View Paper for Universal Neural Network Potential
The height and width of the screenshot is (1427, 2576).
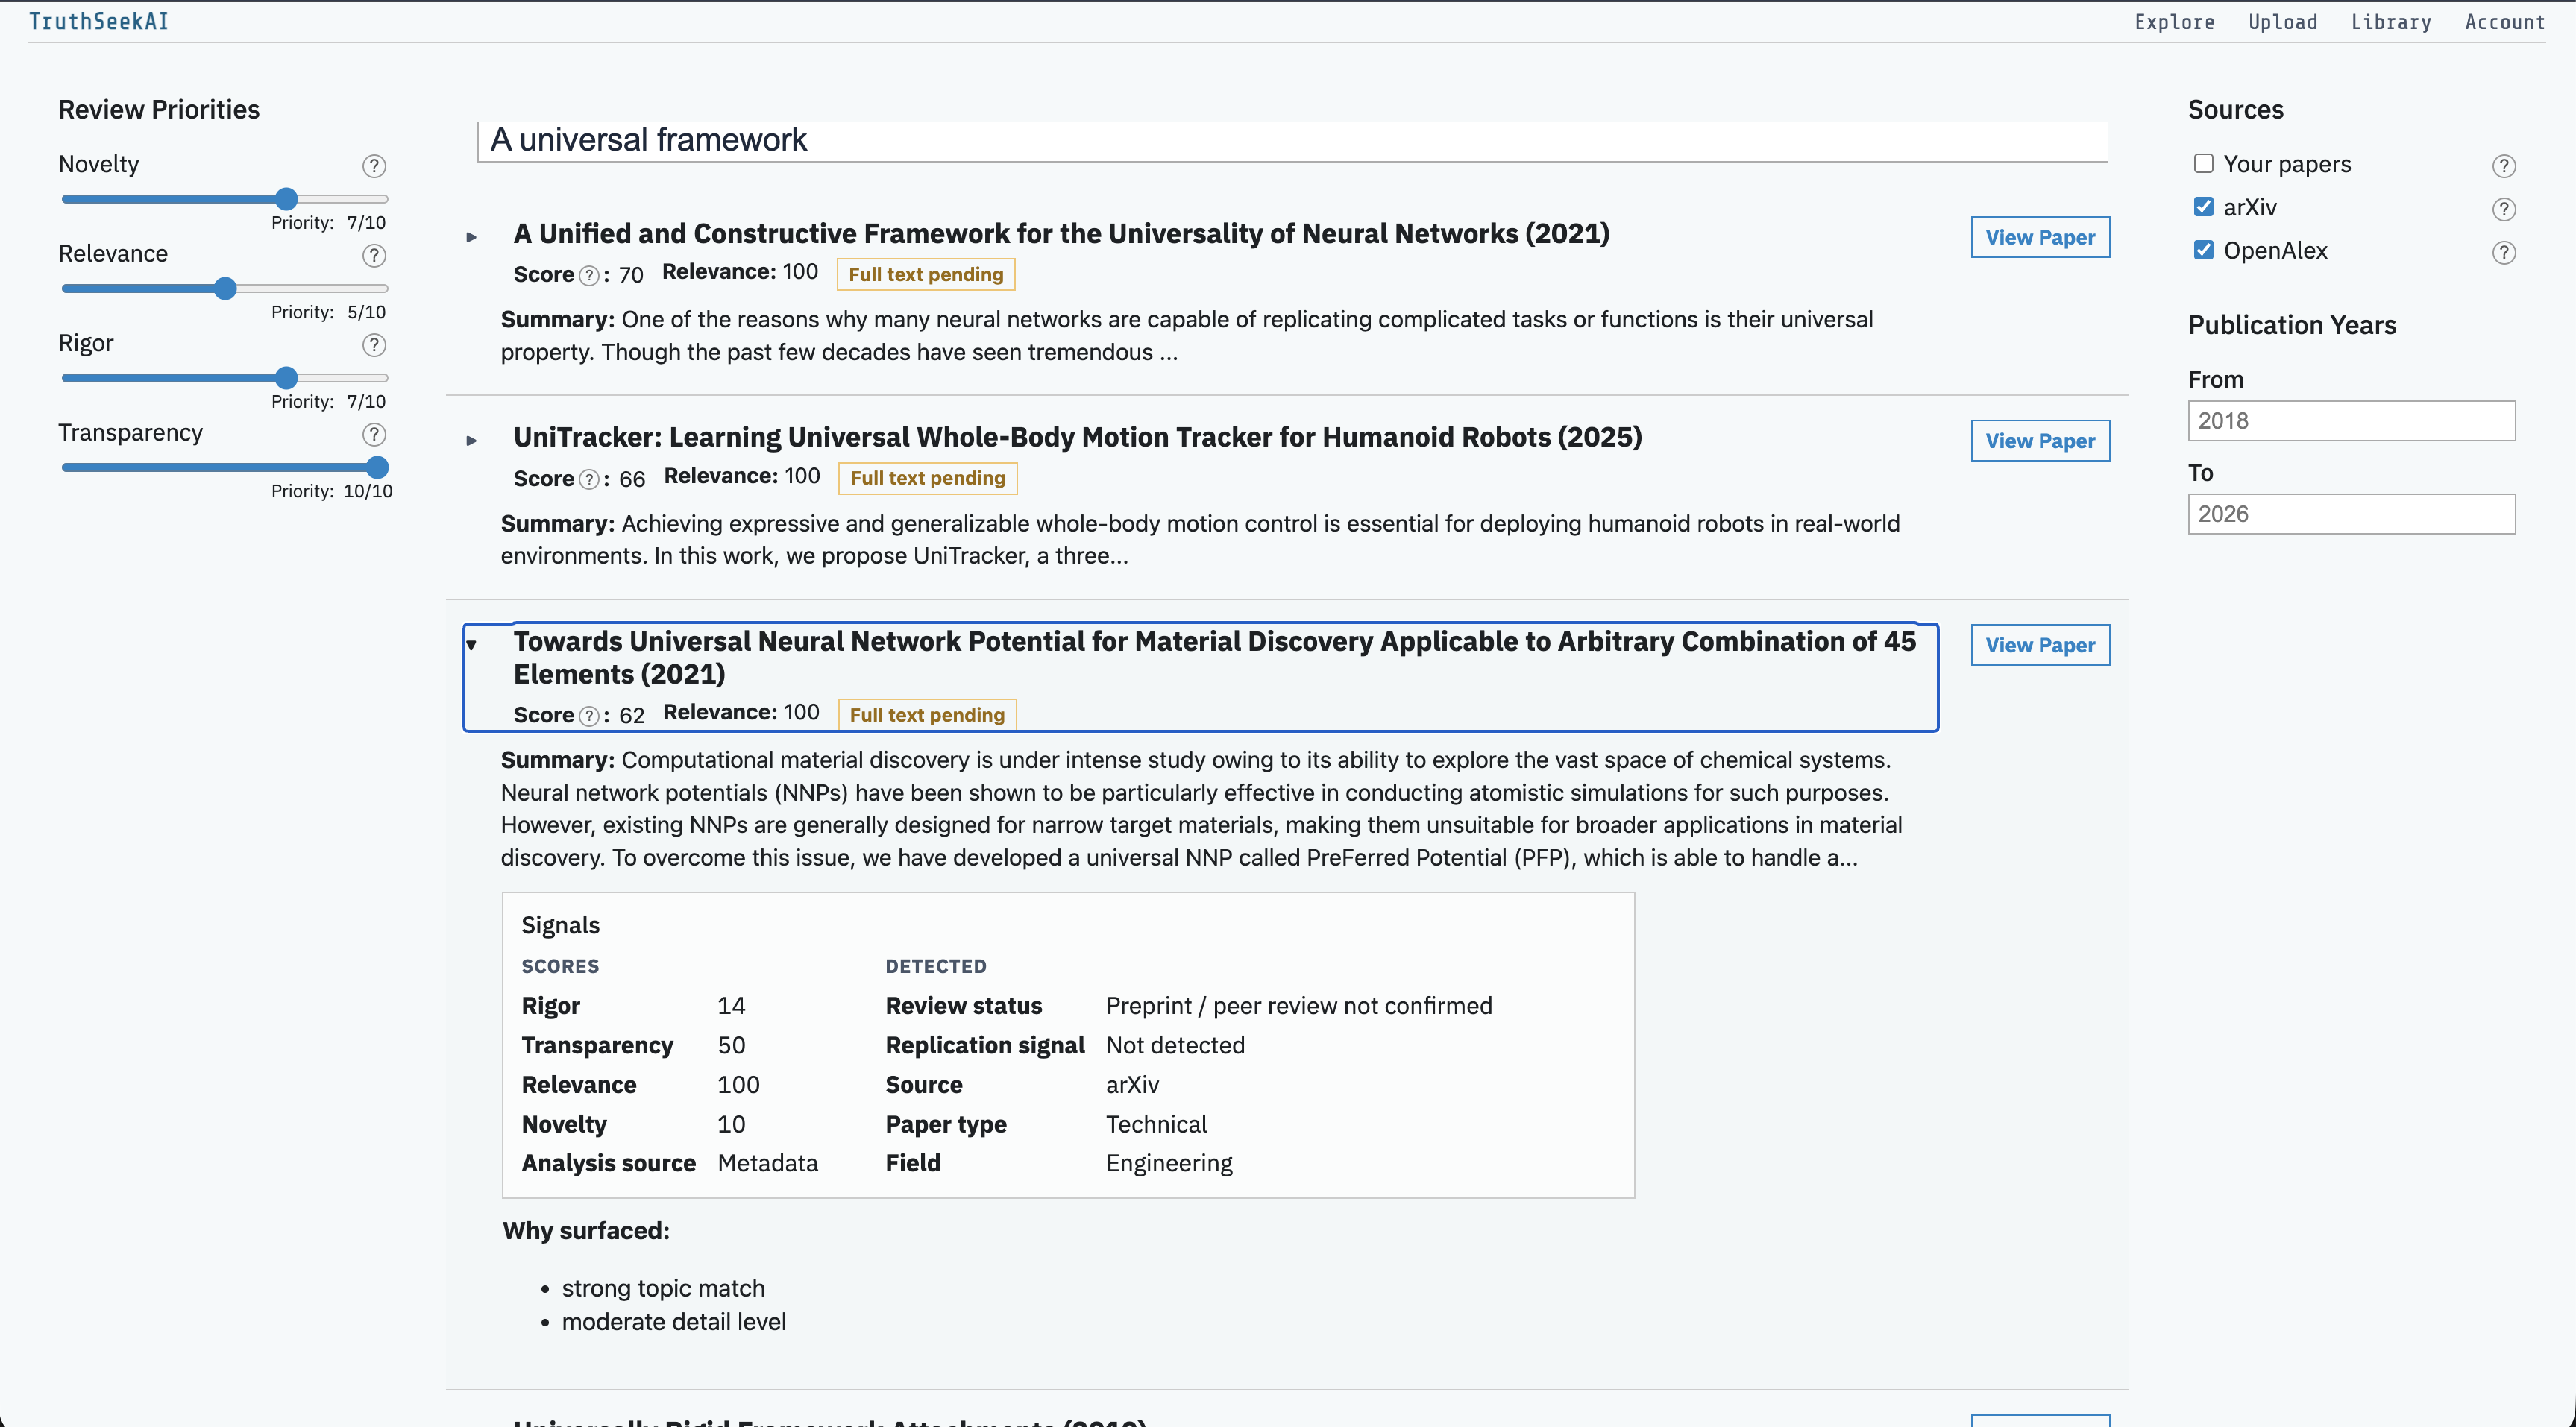coord(2040,645)
